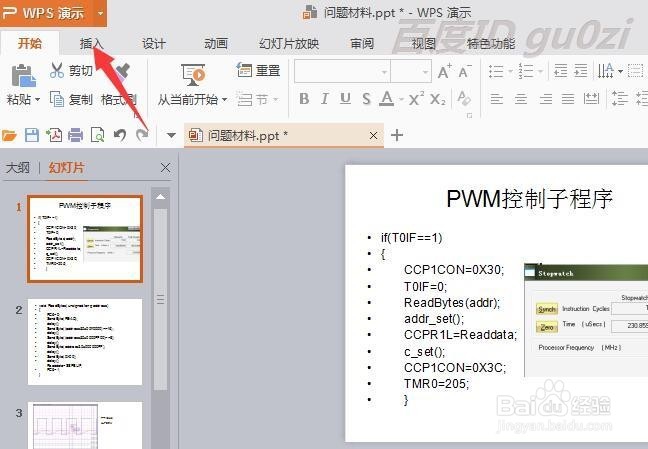Image resolution: width=648 pixels, height=449 pixels.
Task: Apply font color A
Action: coord(387,98)
